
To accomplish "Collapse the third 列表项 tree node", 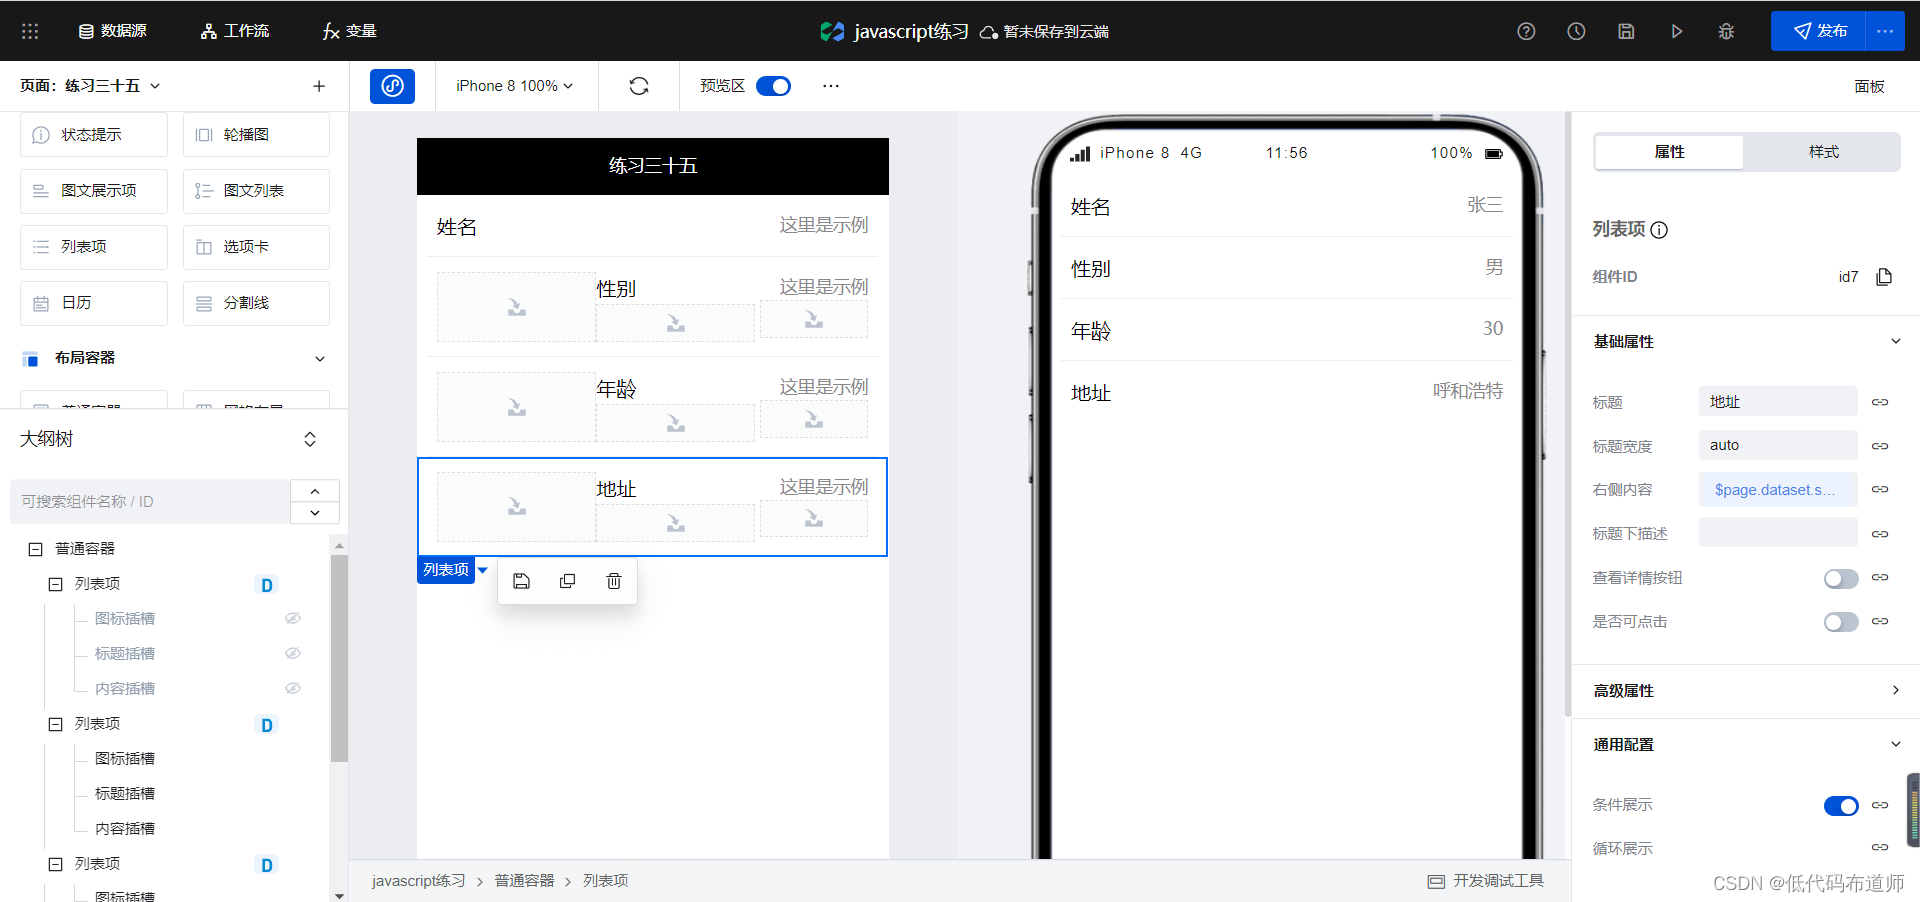I will 55,864.
